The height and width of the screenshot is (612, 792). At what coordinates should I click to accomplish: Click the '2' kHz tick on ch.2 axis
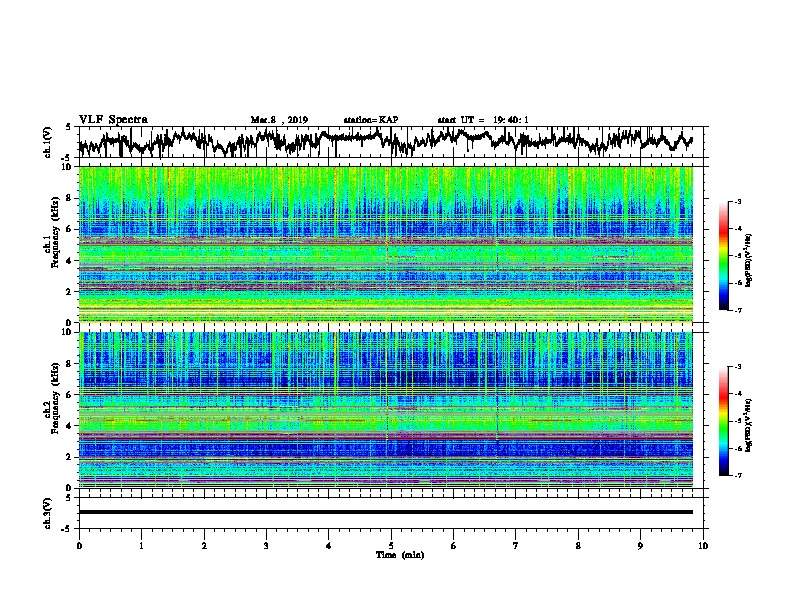71,457
